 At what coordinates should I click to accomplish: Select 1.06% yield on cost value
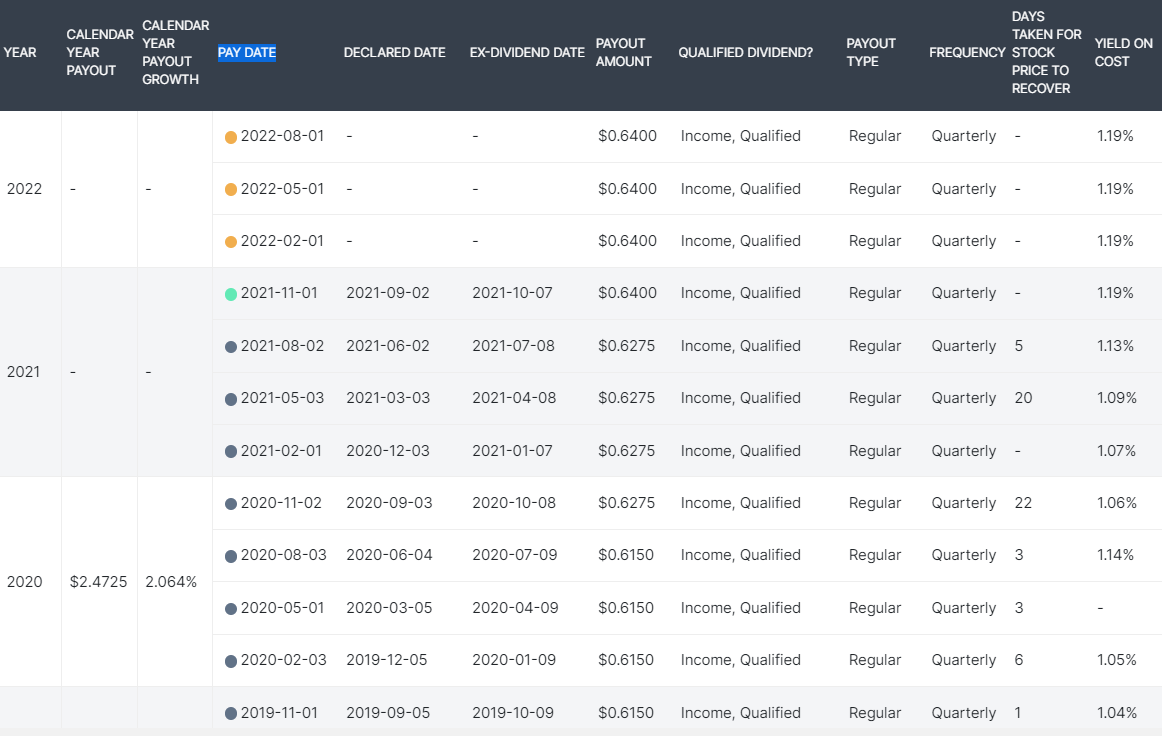pyautogui.click(x=1117, y=503)
